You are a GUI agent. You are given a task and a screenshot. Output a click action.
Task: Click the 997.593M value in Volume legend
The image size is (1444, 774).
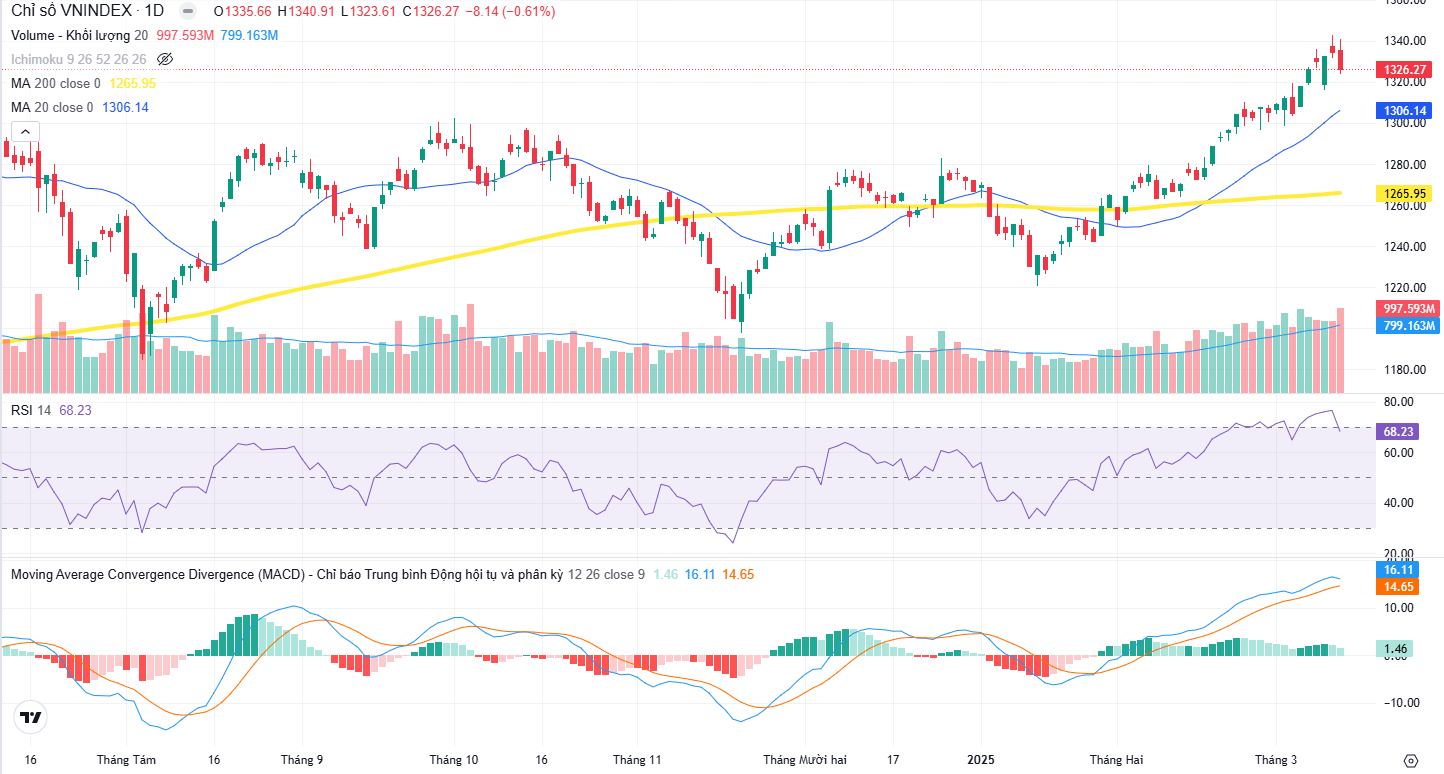click(x=185, y=35)
